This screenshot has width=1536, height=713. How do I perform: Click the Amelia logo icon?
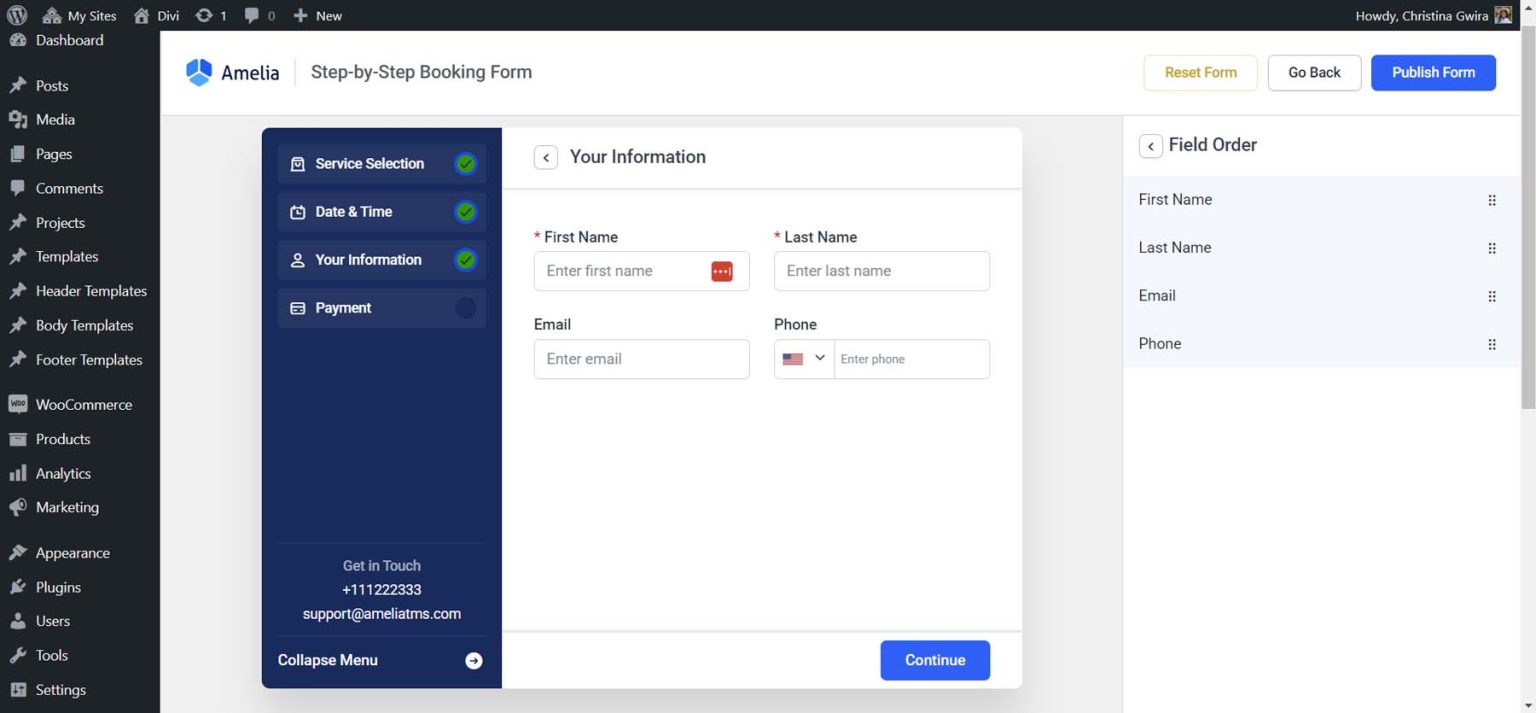point(198,71)
